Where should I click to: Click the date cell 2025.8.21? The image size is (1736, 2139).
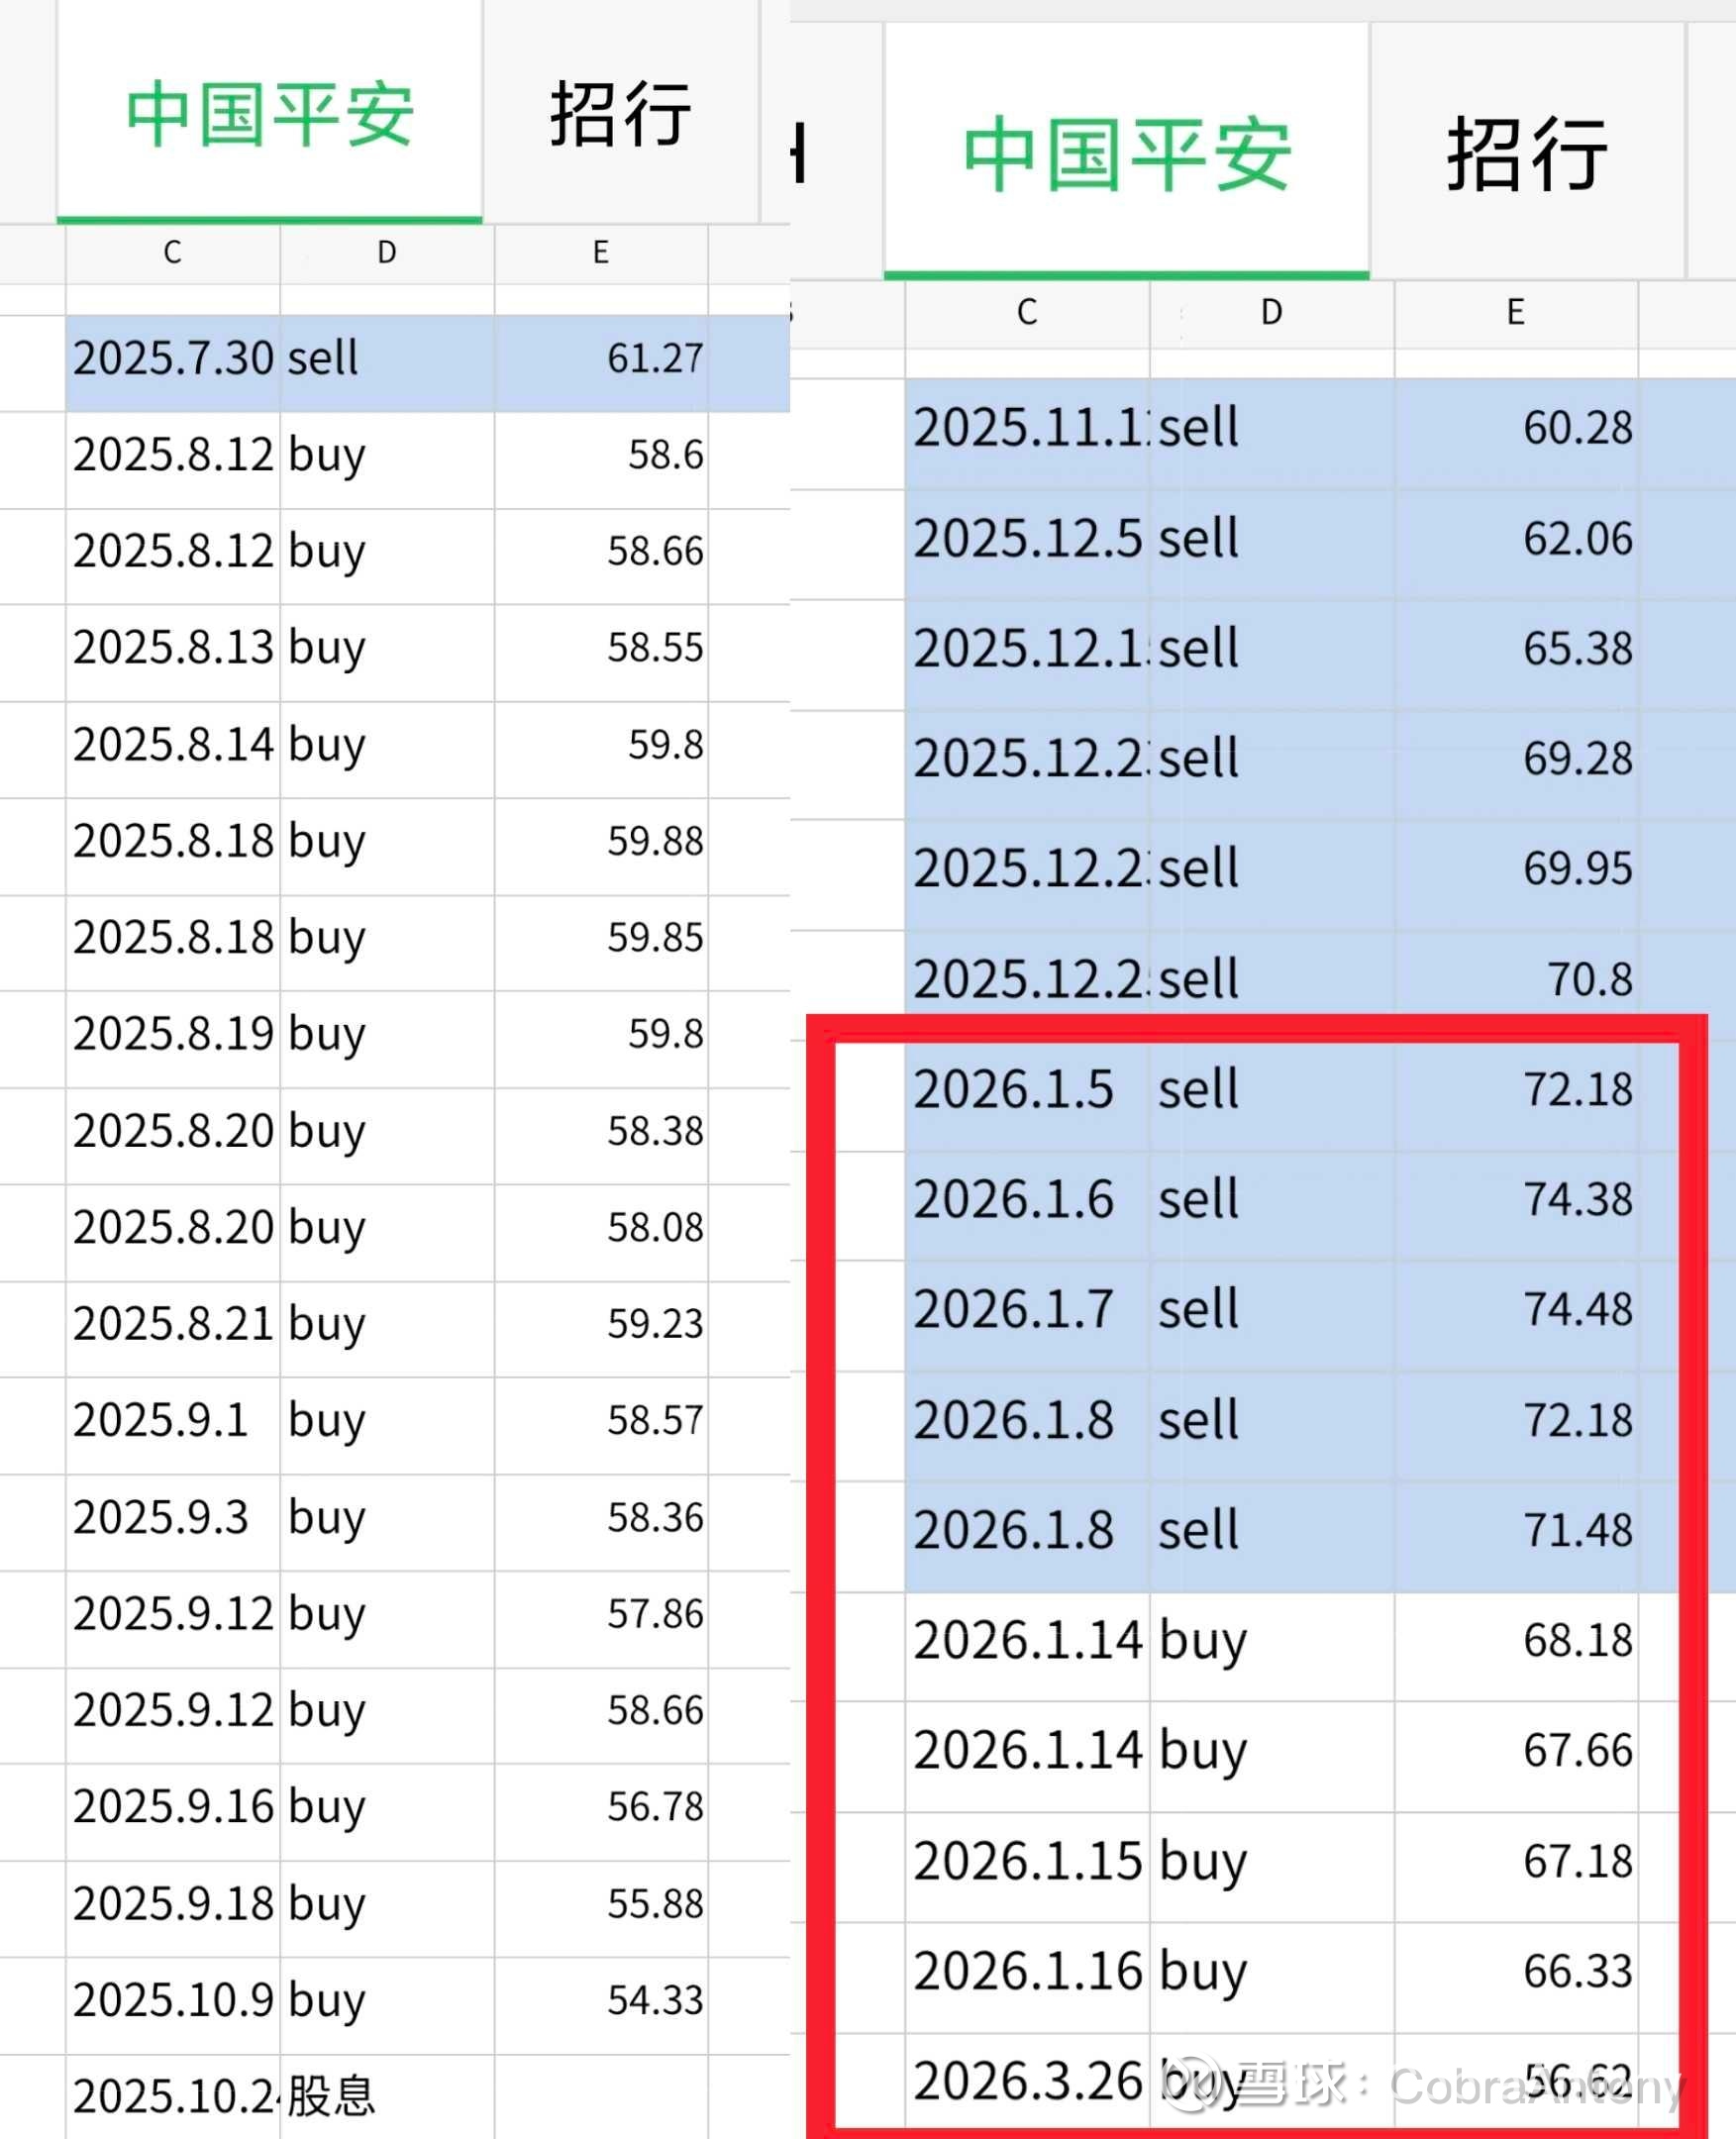pos(173,1329)
